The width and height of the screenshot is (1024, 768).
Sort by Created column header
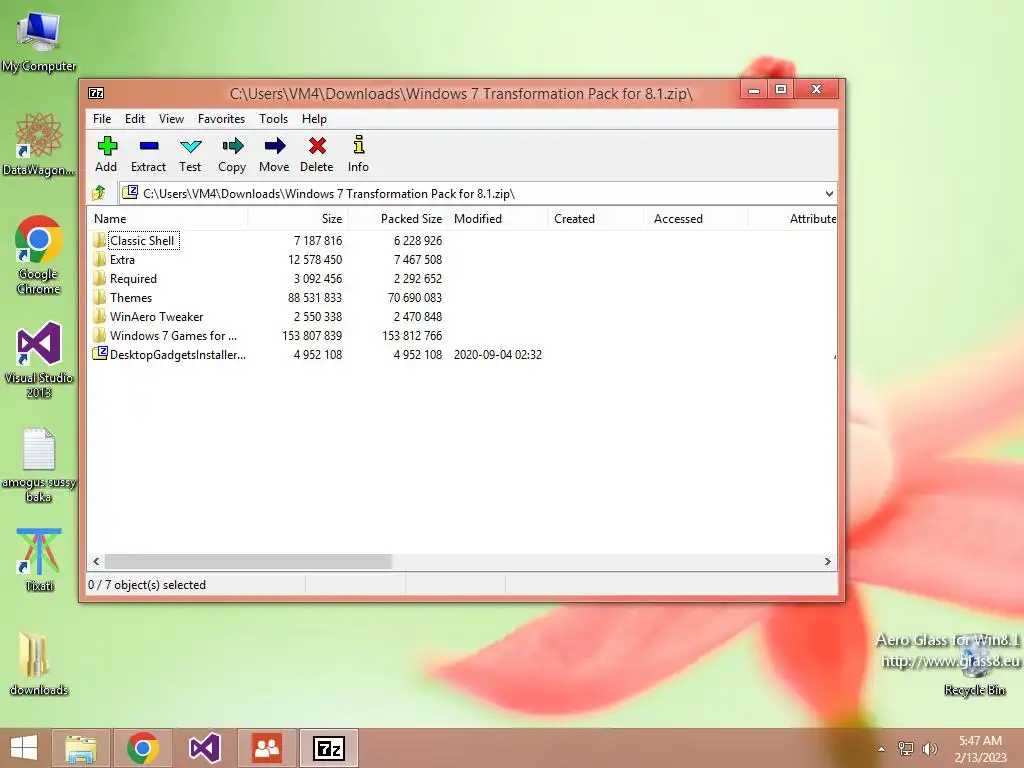598,219
